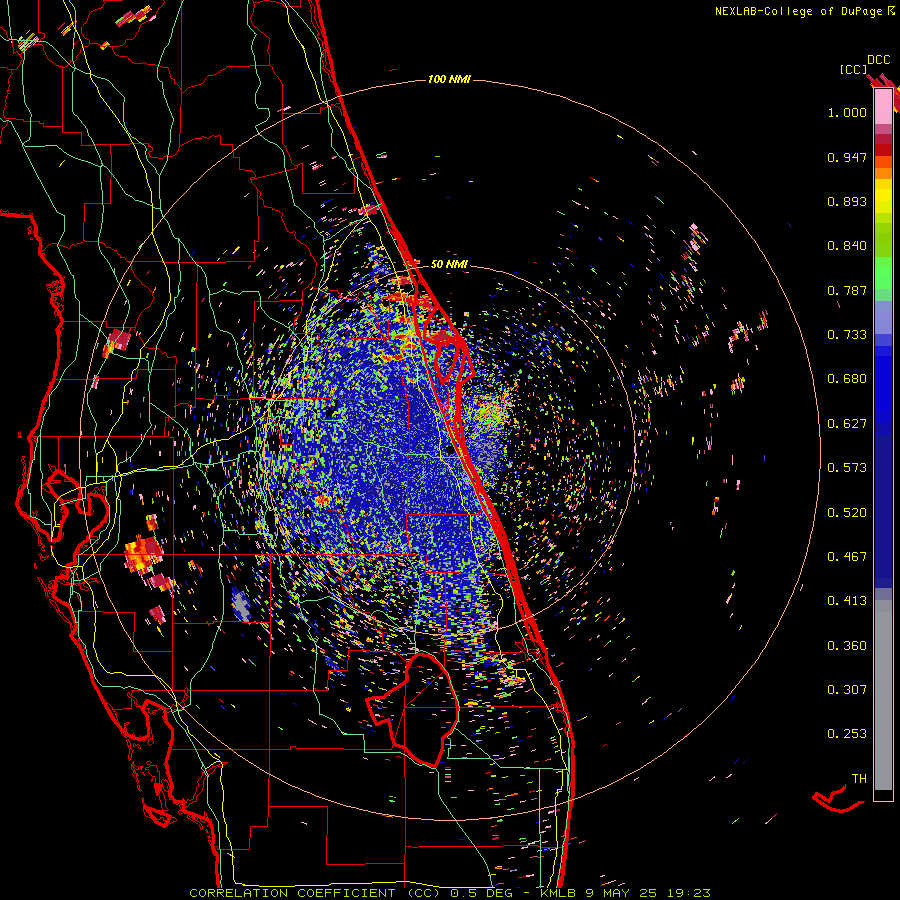Click the 0.413 scale value
This screenshot has height=900, width=900.
[847, 601]
